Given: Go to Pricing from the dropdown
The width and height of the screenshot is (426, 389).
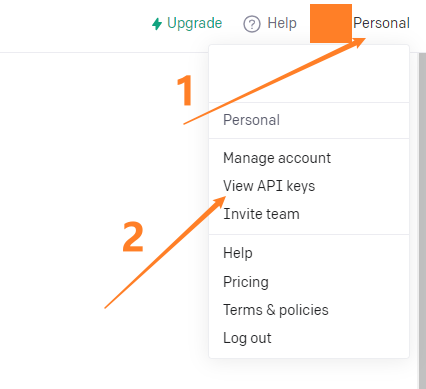Looking at the screenshot, I should 246,282.
